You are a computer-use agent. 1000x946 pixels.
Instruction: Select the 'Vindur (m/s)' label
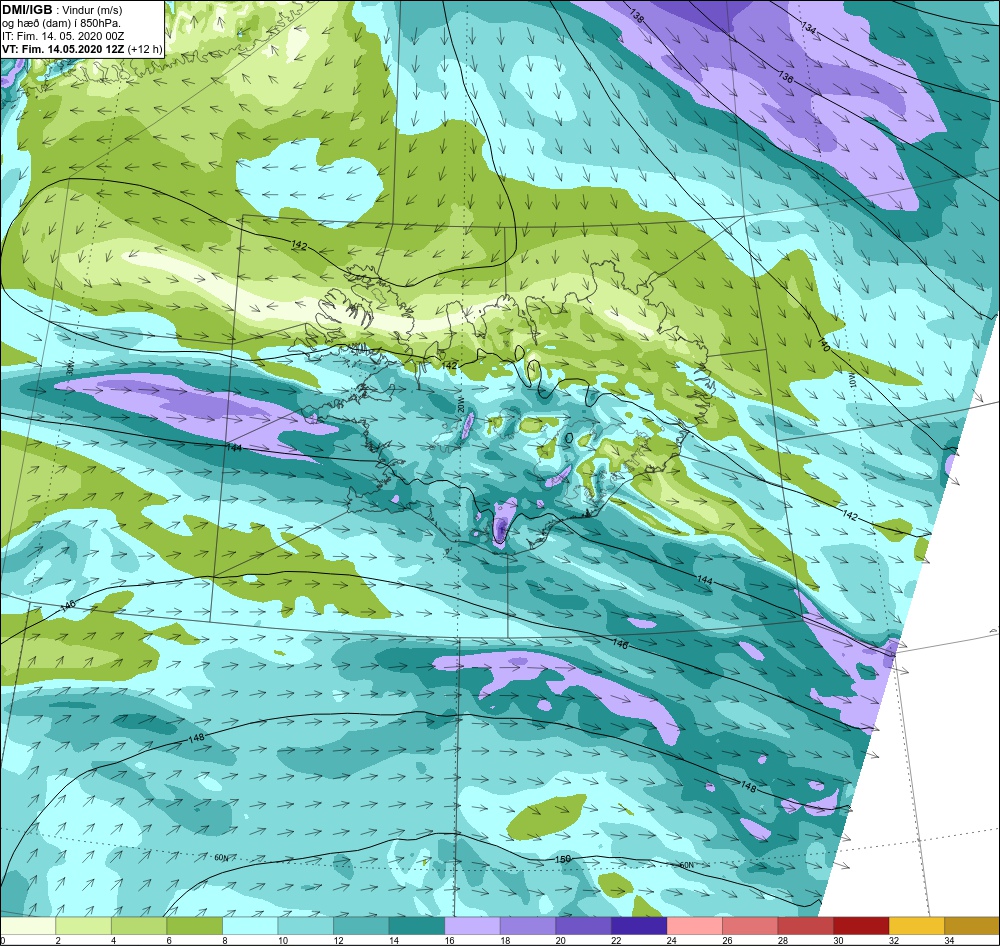pos(93,10)
